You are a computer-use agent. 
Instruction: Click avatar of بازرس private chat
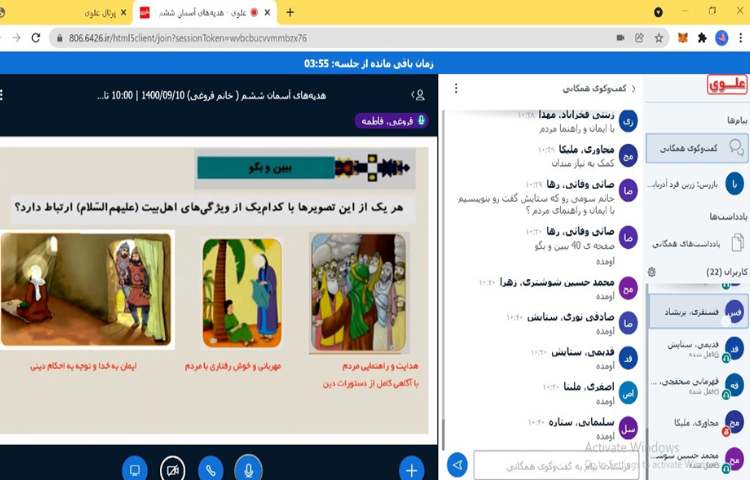click(735, 184)
